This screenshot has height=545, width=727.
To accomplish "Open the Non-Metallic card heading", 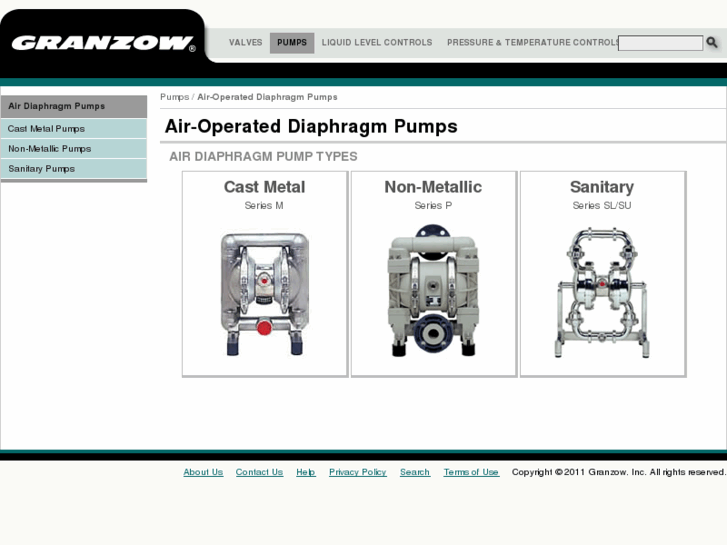I will point(433,187).
